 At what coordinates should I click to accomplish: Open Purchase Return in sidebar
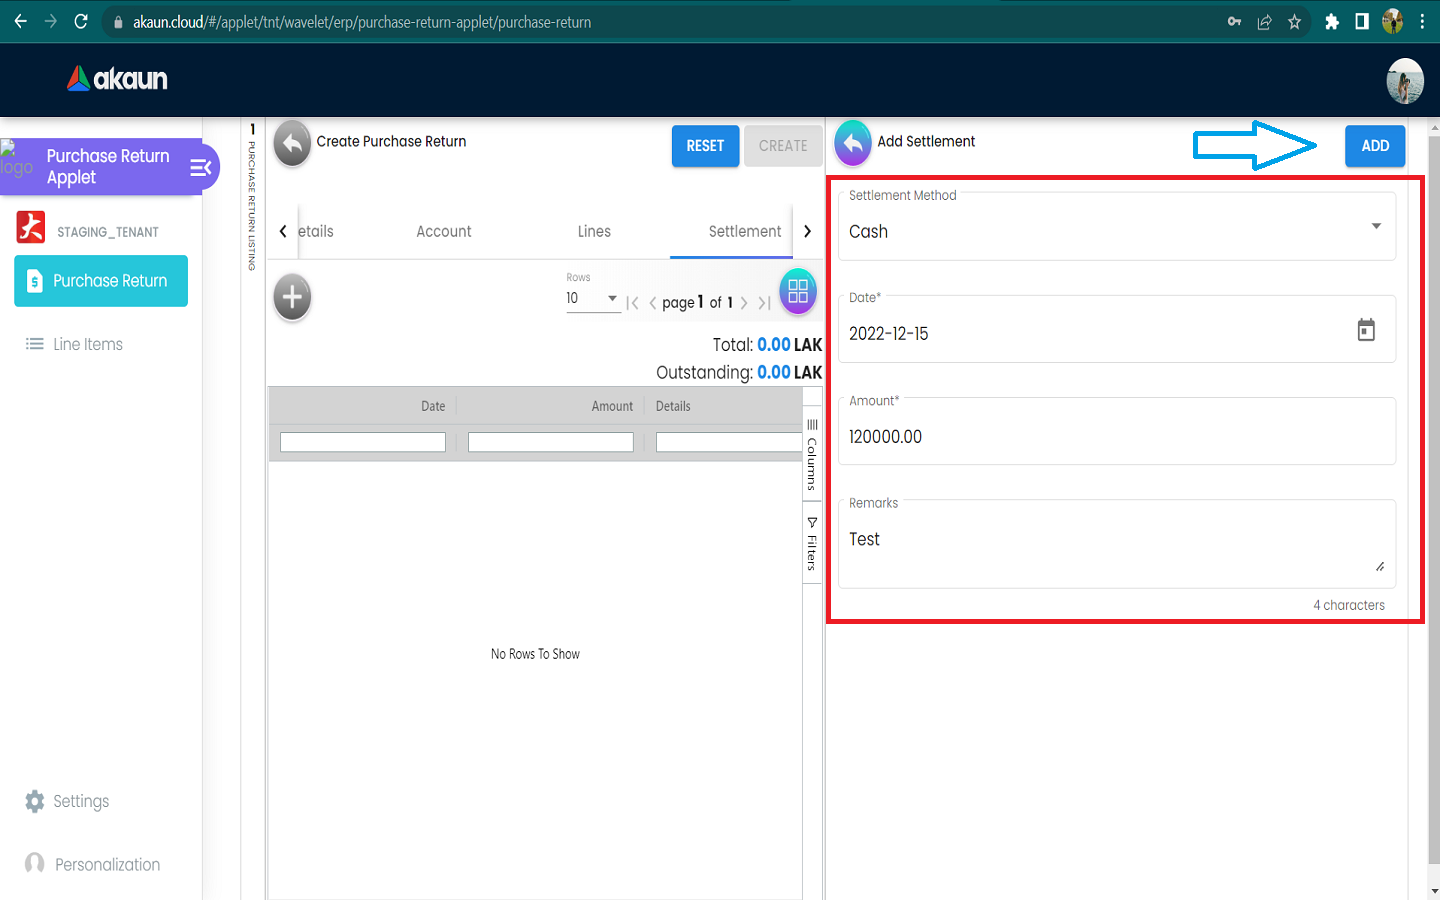(101, 281)
